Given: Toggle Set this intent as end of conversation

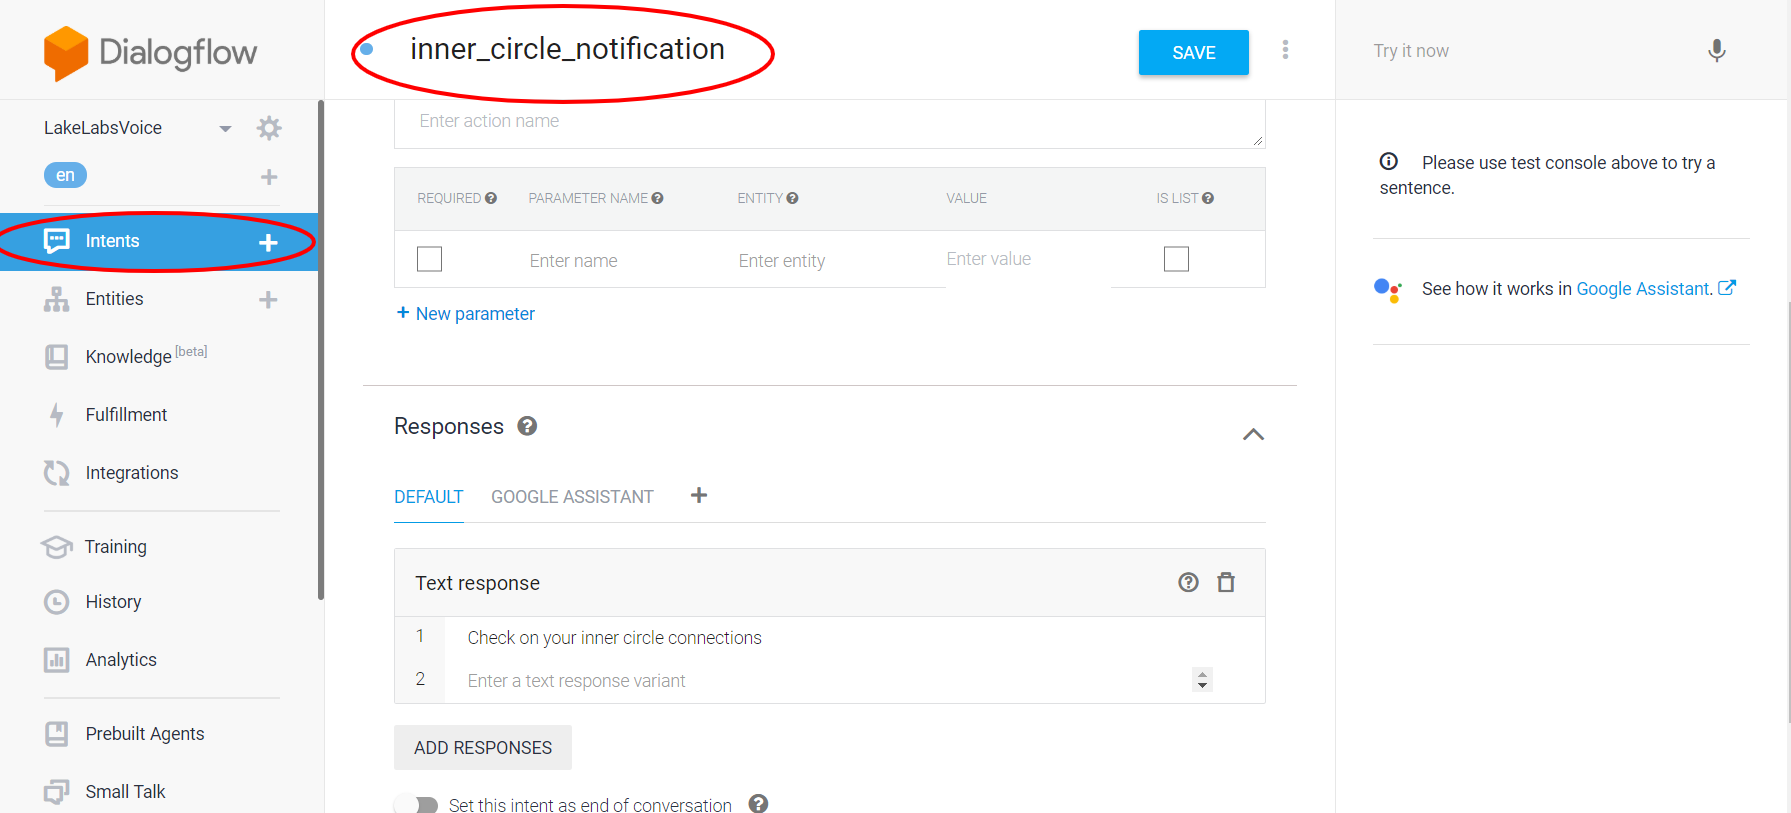Looking at the screenshot, I should (x=417, y=804).
